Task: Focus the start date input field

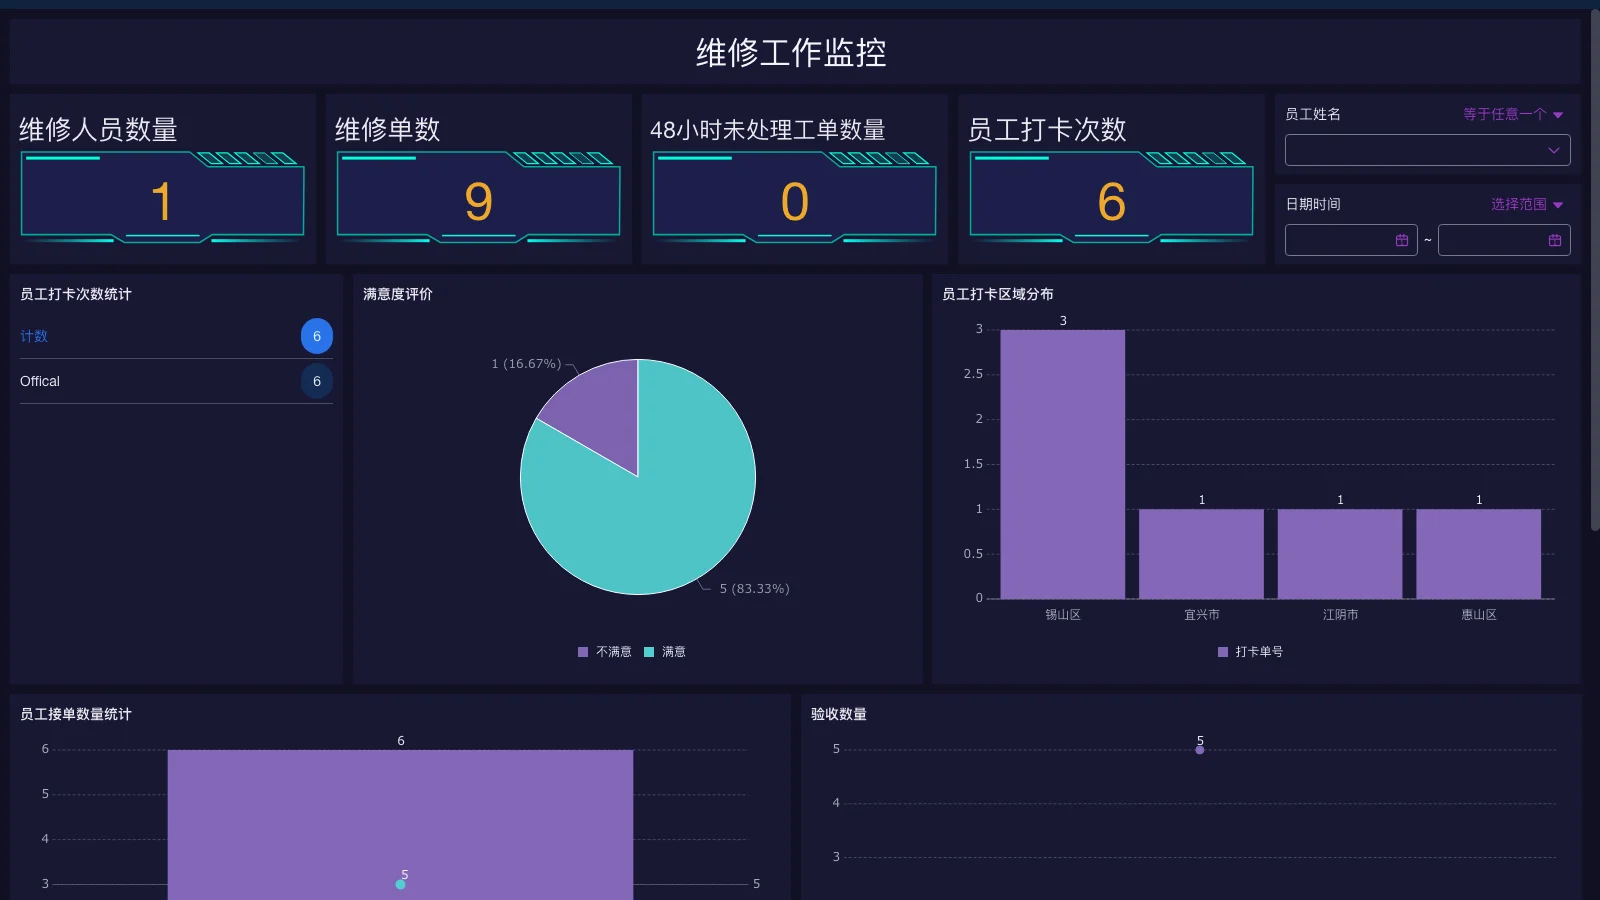Action: pos(1351,240)
